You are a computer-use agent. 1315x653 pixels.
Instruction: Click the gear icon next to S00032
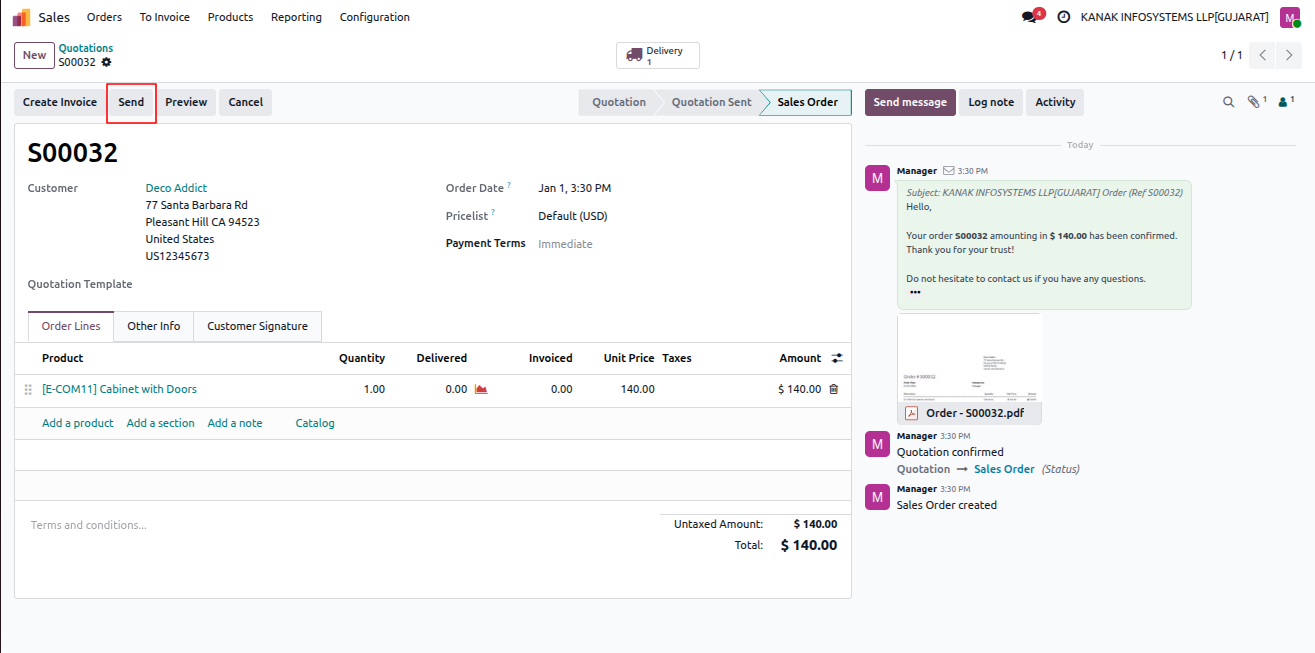coord(106,62)
